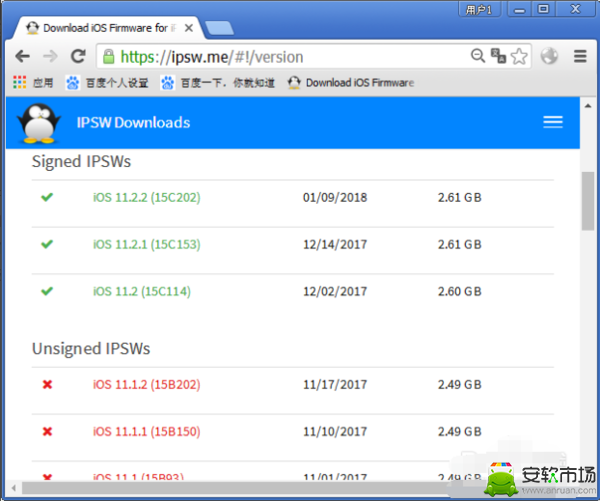Reload the page with the refresh icon
This screenshot has width=600, height=501.
(76, 57)
